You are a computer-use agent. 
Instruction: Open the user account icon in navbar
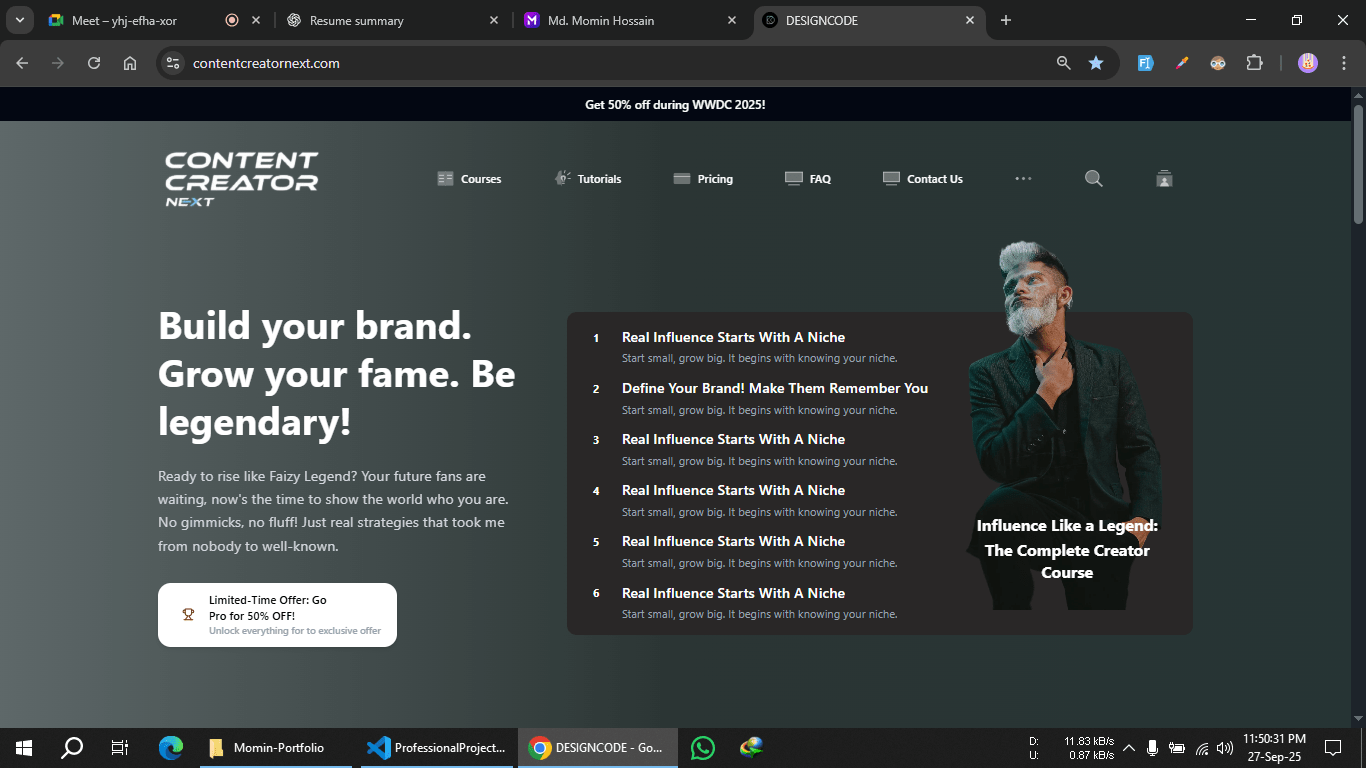point(1164,179)
